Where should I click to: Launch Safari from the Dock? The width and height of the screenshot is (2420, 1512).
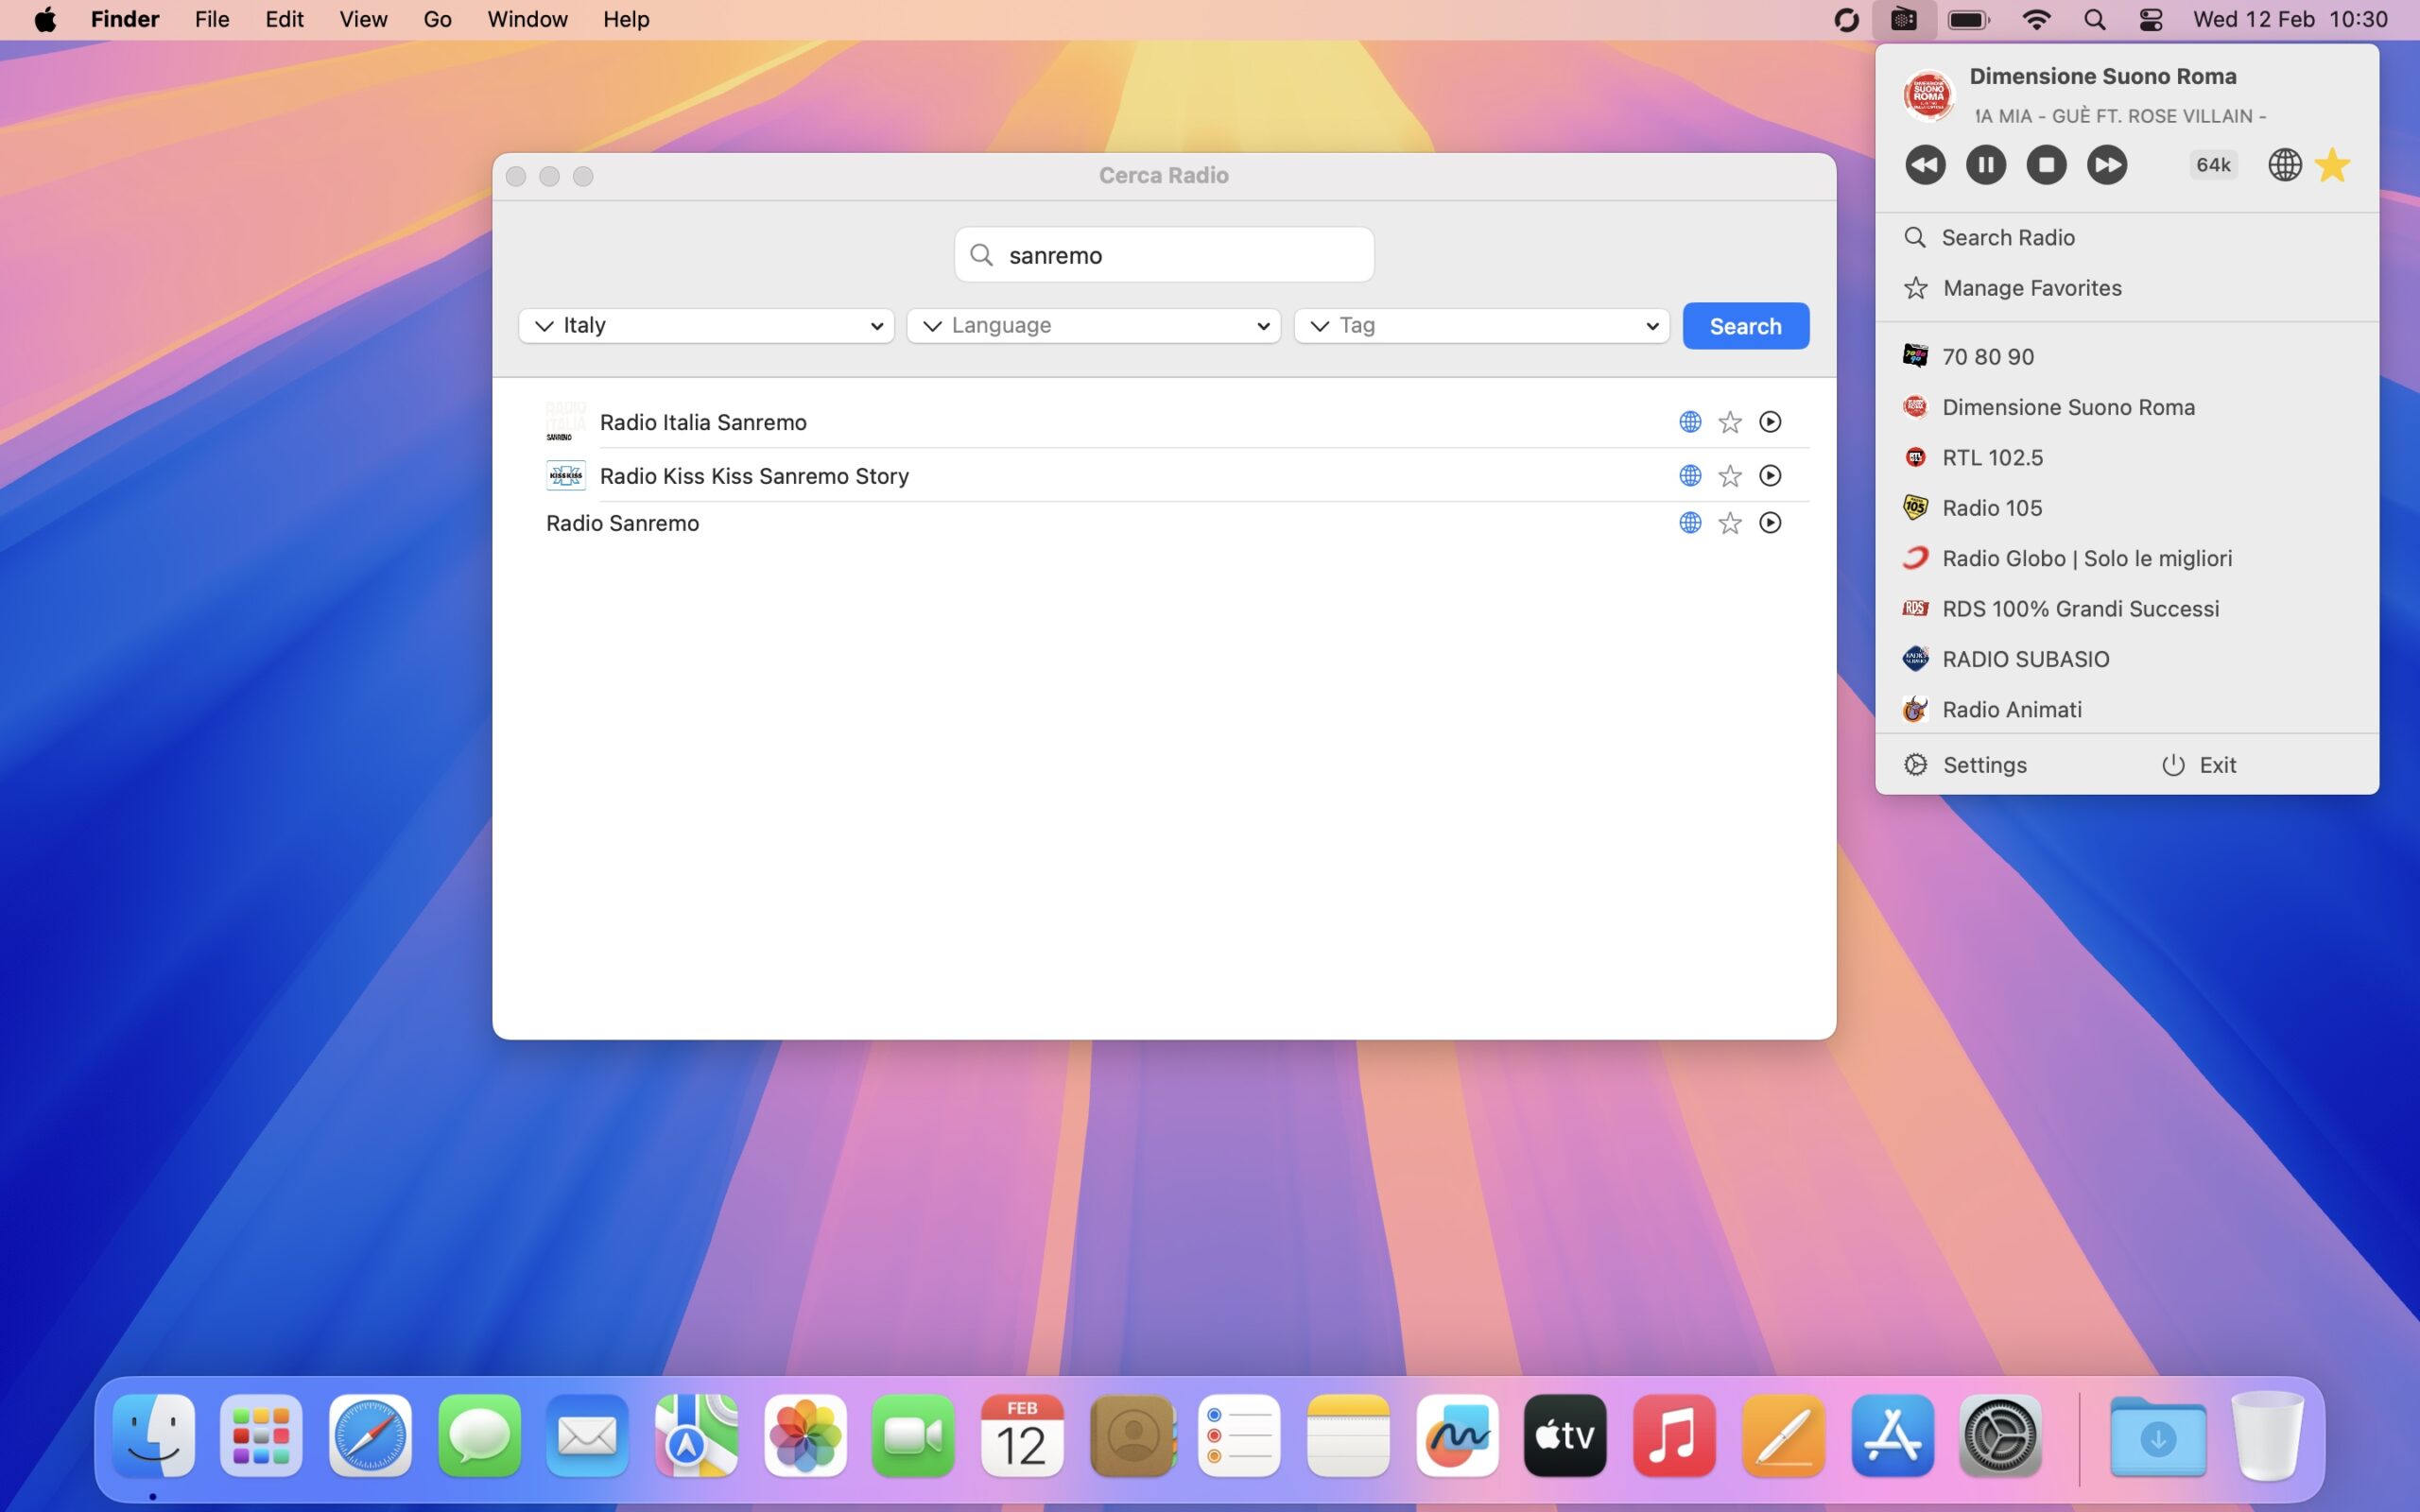(370, 1435)
